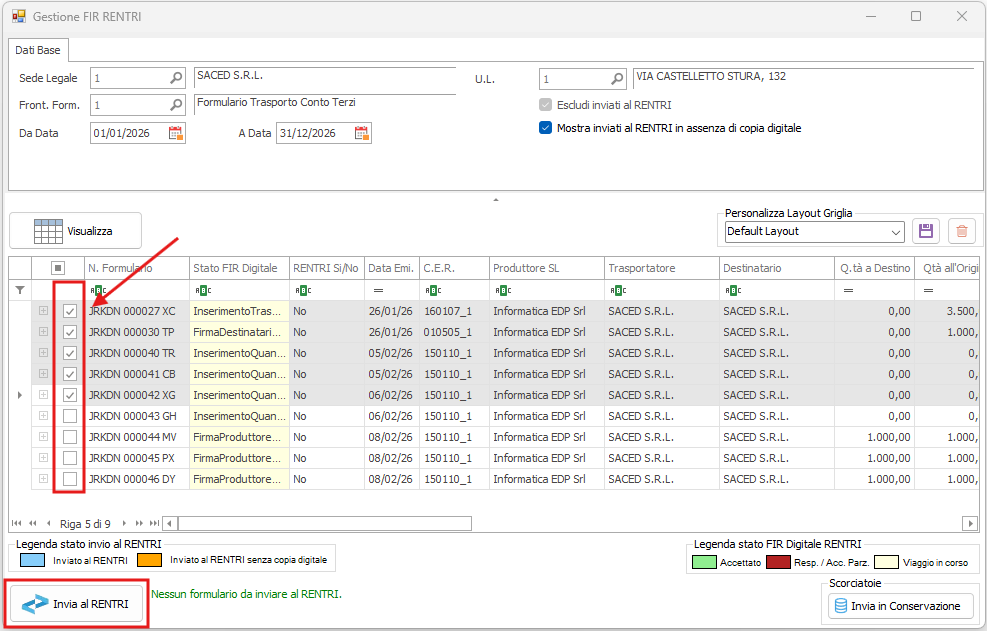
Task: Uncheck the row JRKDN 000027 XC checkbox
Action: coord(70,311)
